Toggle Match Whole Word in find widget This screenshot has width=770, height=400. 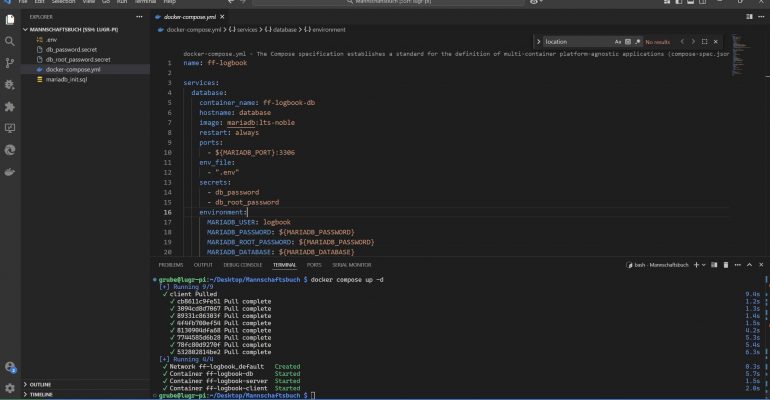tap(628, 42)
